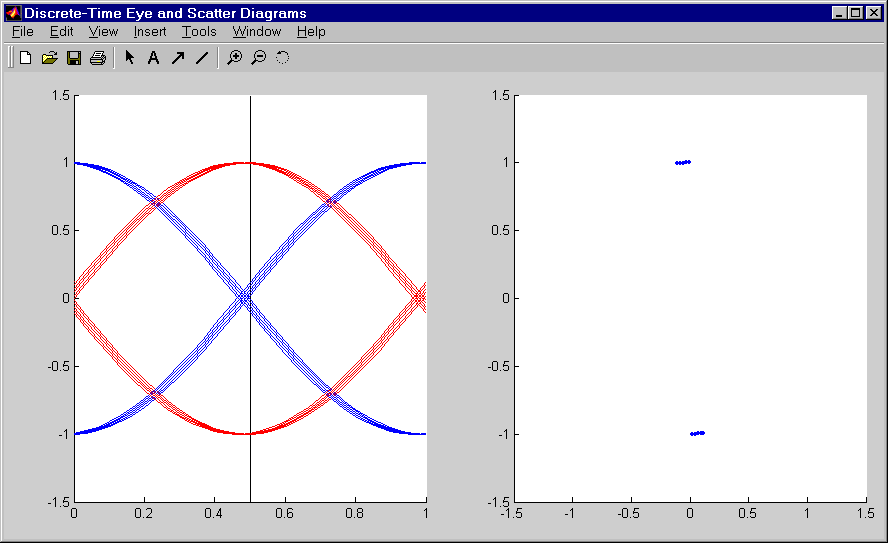888x543 pixels.
Task: Open the File menu
Action: pos(23,31)
